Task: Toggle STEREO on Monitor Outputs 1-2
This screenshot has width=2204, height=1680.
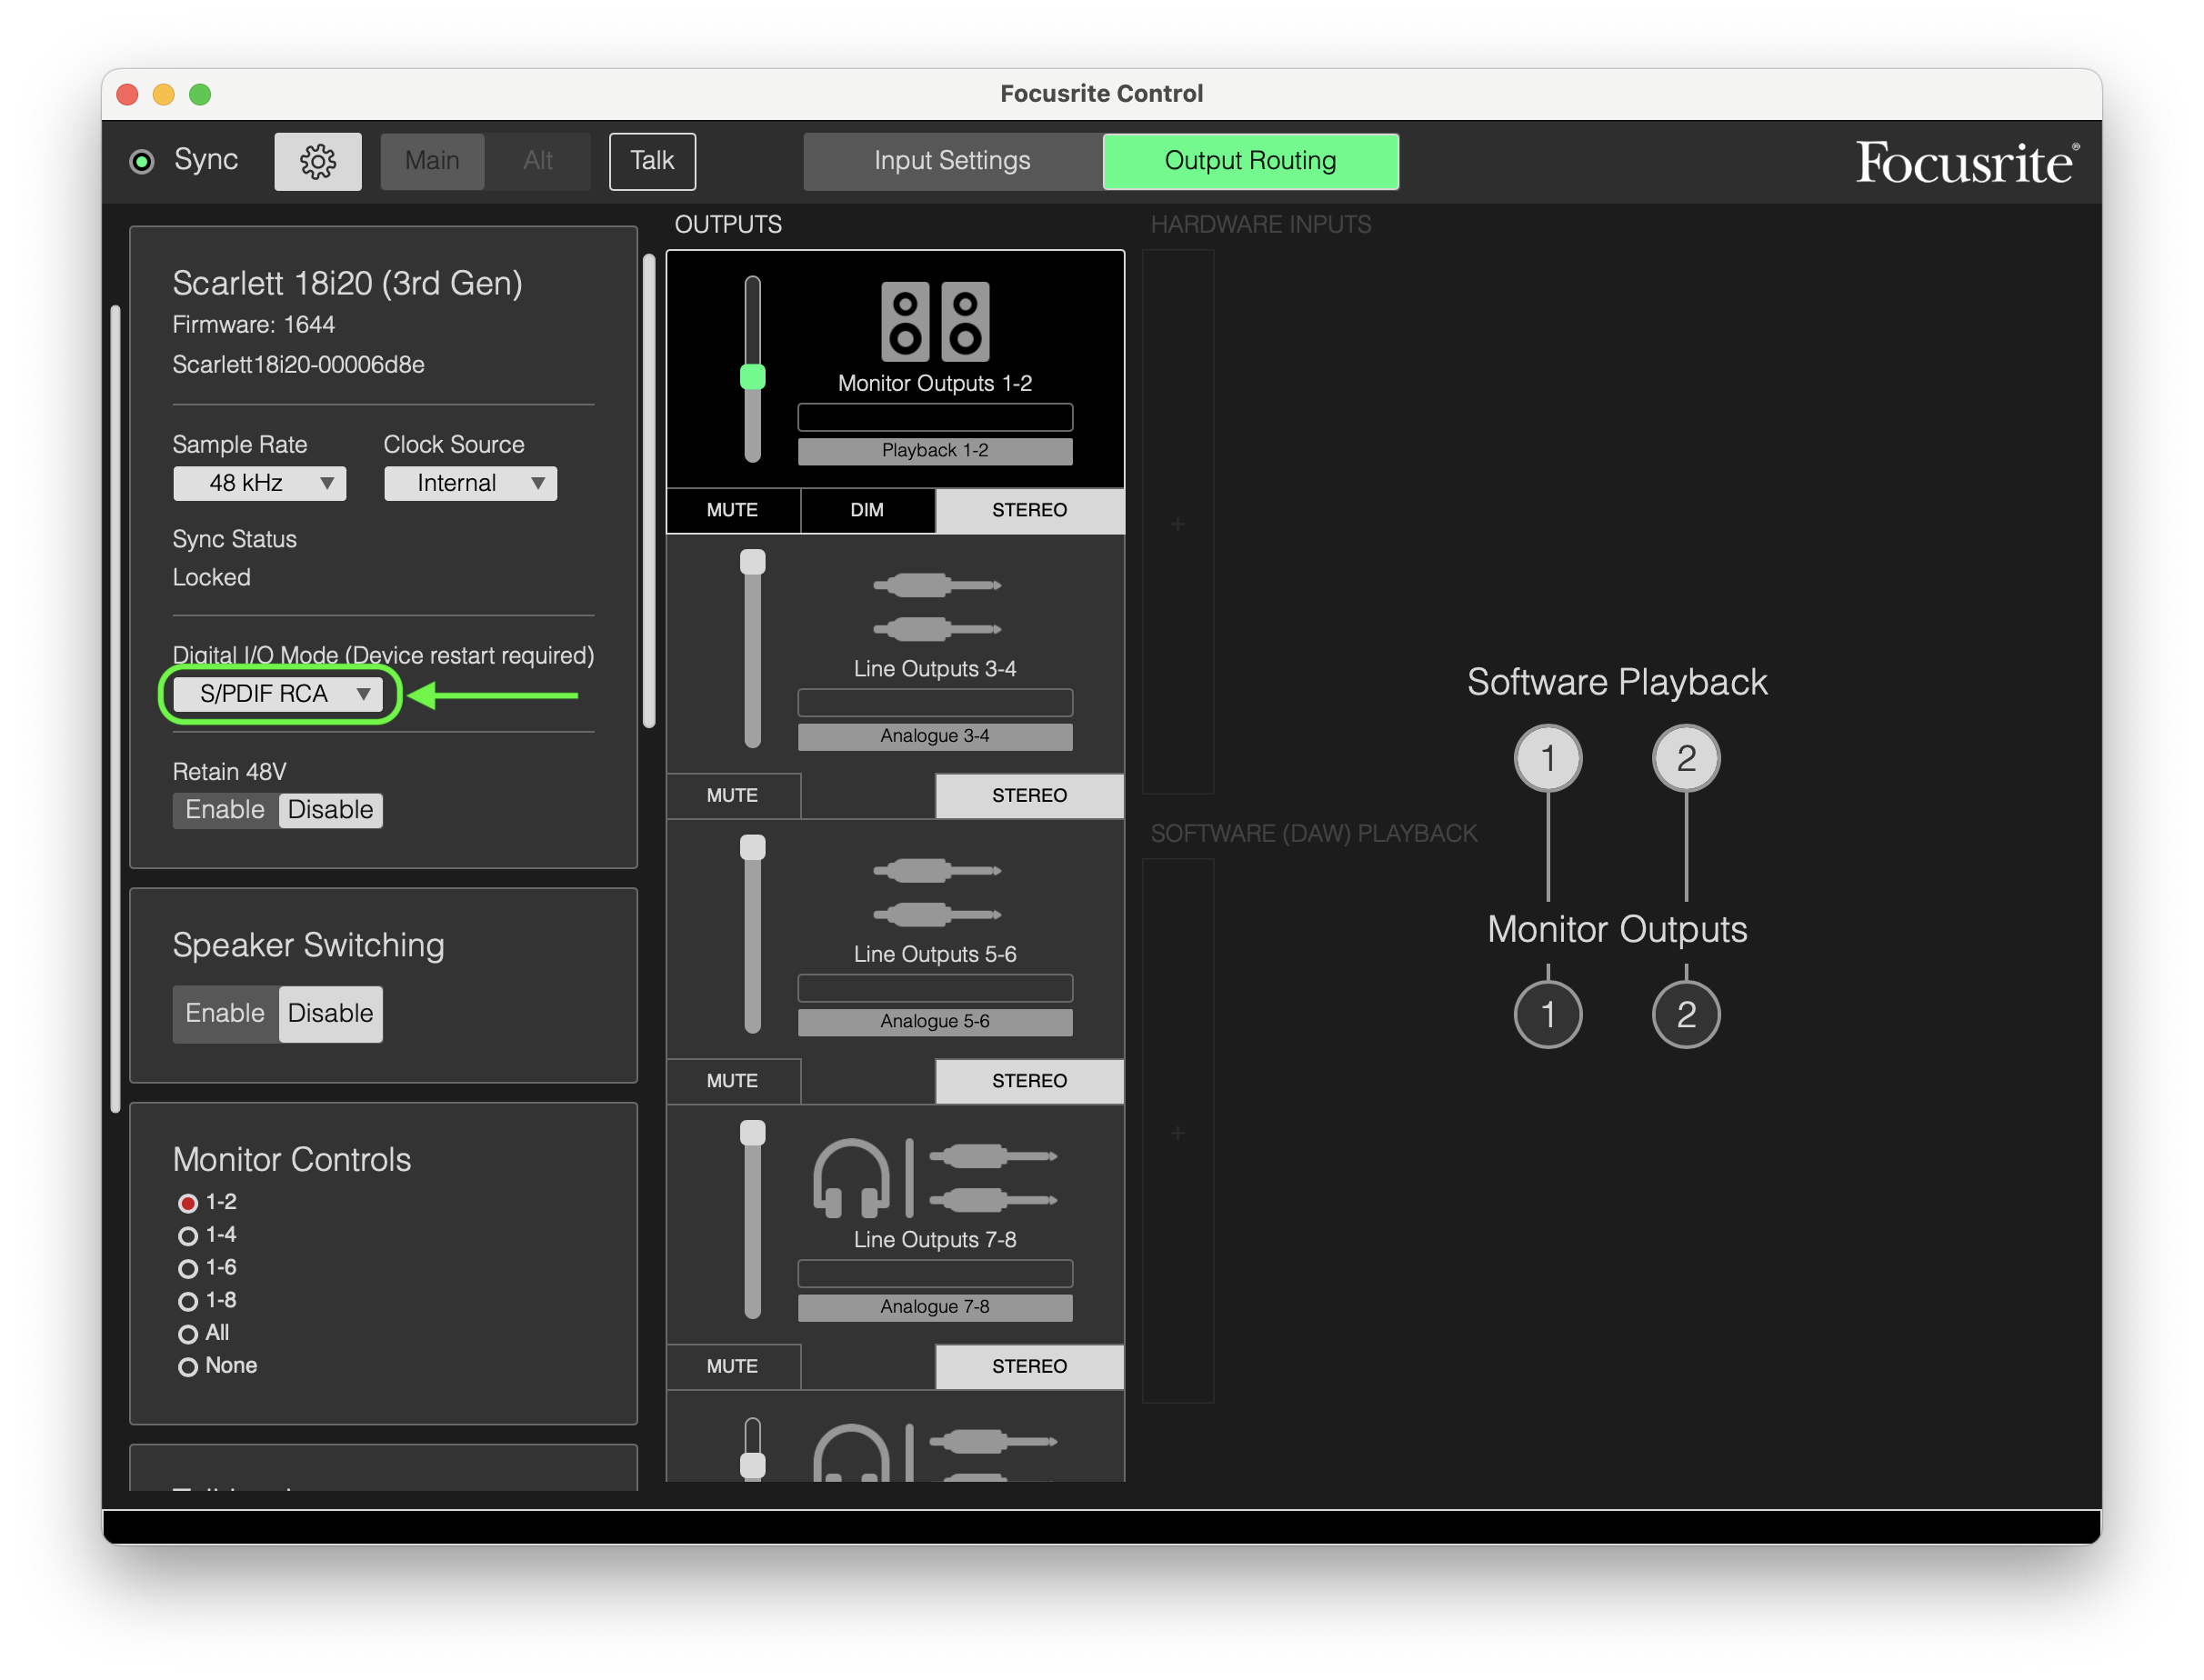Action: 1030,510
